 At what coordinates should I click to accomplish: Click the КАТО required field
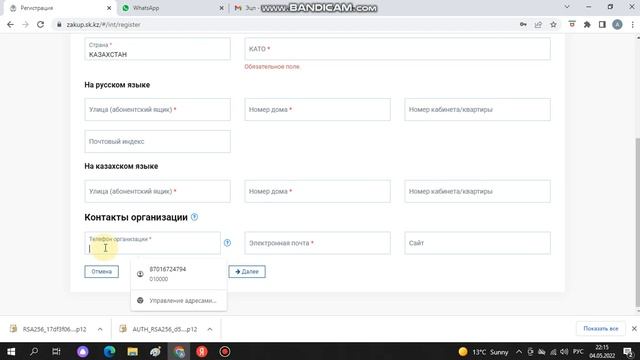coord(397,49)
